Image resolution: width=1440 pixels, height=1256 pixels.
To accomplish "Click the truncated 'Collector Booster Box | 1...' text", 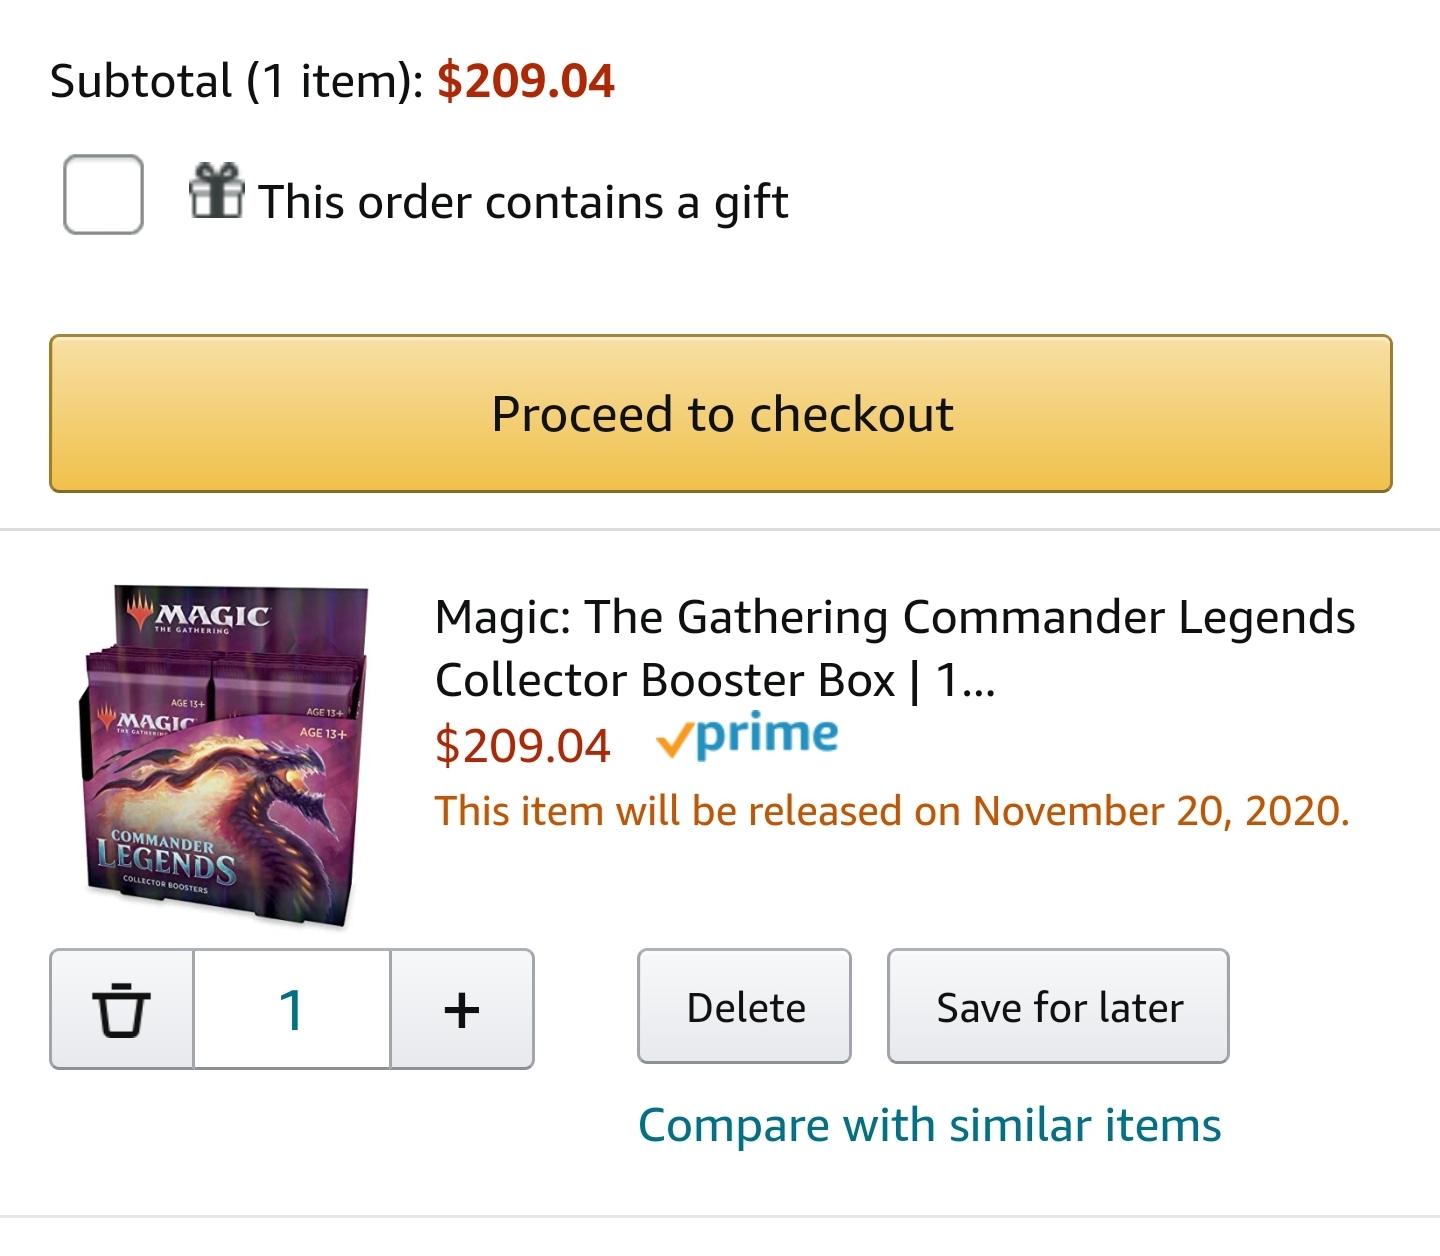I will (714, 681).
